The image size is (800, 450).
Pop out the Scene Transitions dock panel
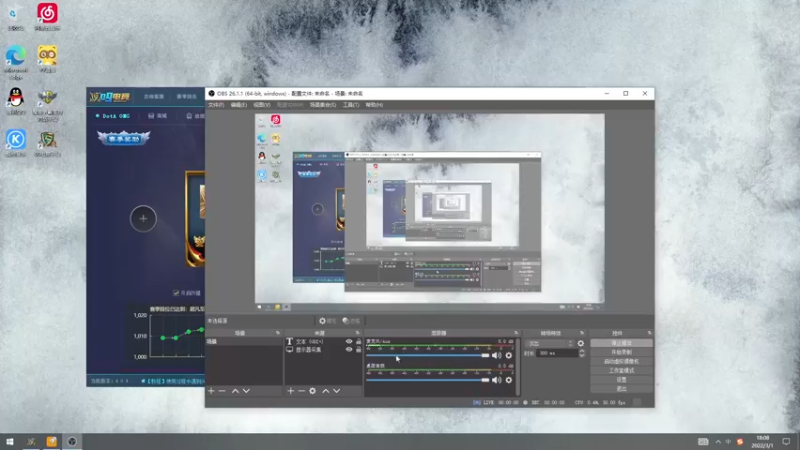(582, 333)
